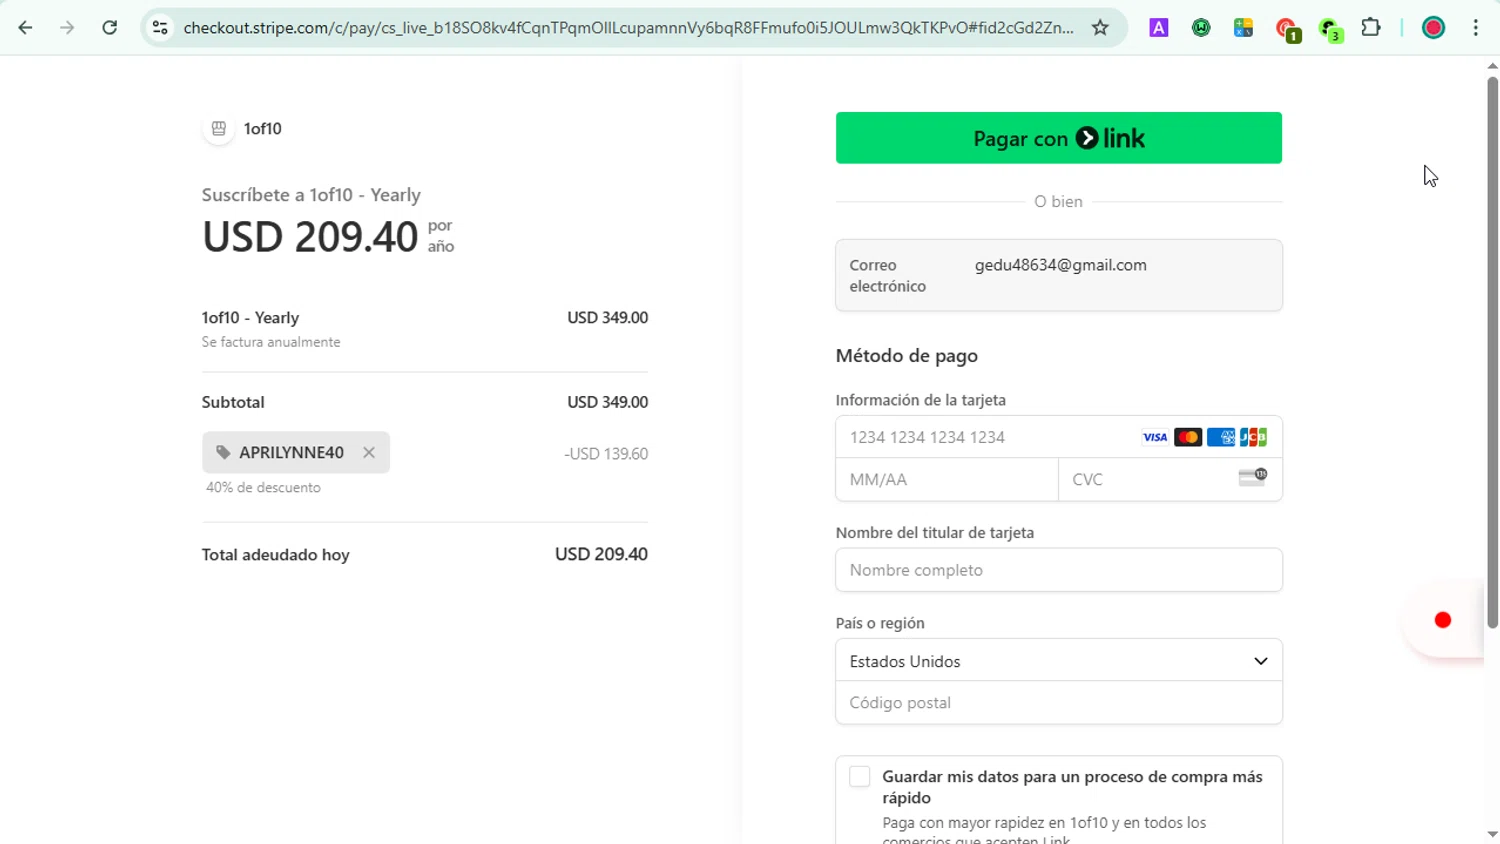Click the 'O bien' separator text

pyautogui.click(x=1058, y=202)
